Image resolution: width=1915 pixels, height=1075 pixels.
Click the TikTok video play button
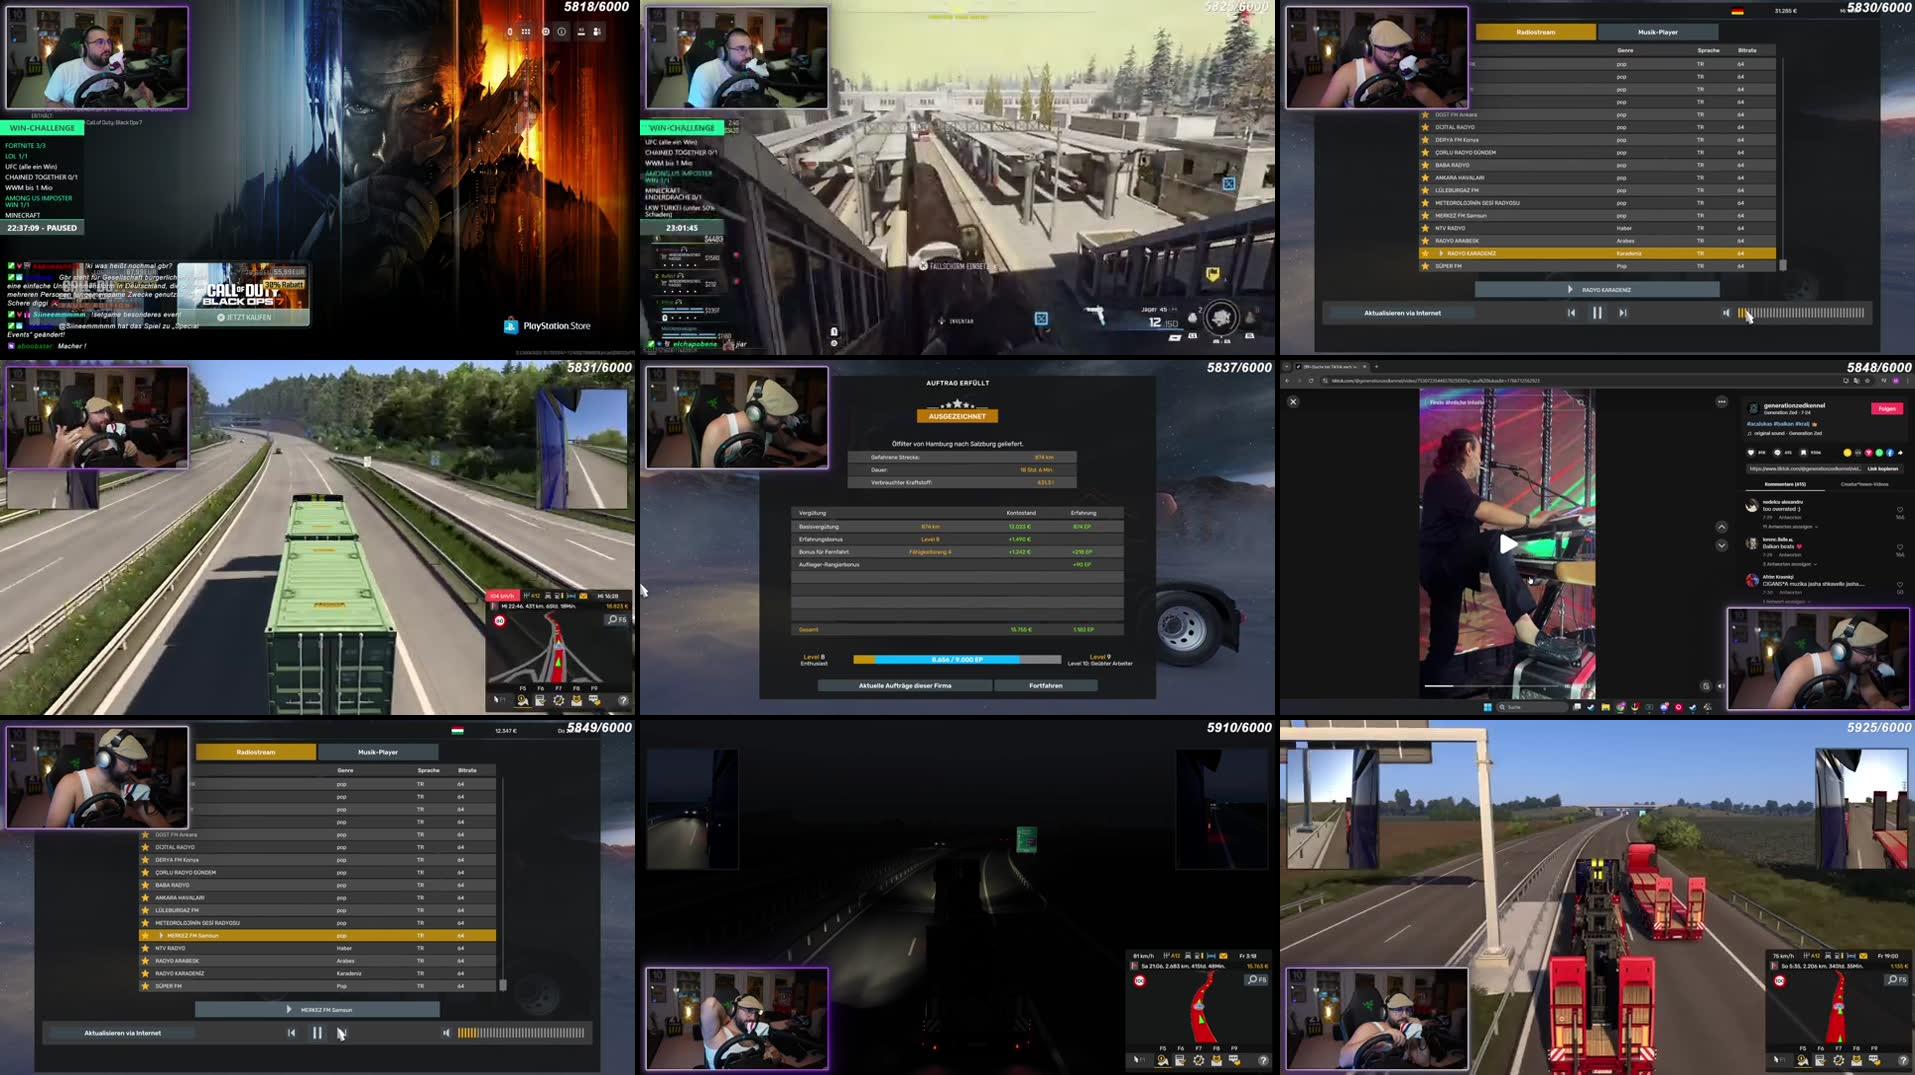[1507, 544]
